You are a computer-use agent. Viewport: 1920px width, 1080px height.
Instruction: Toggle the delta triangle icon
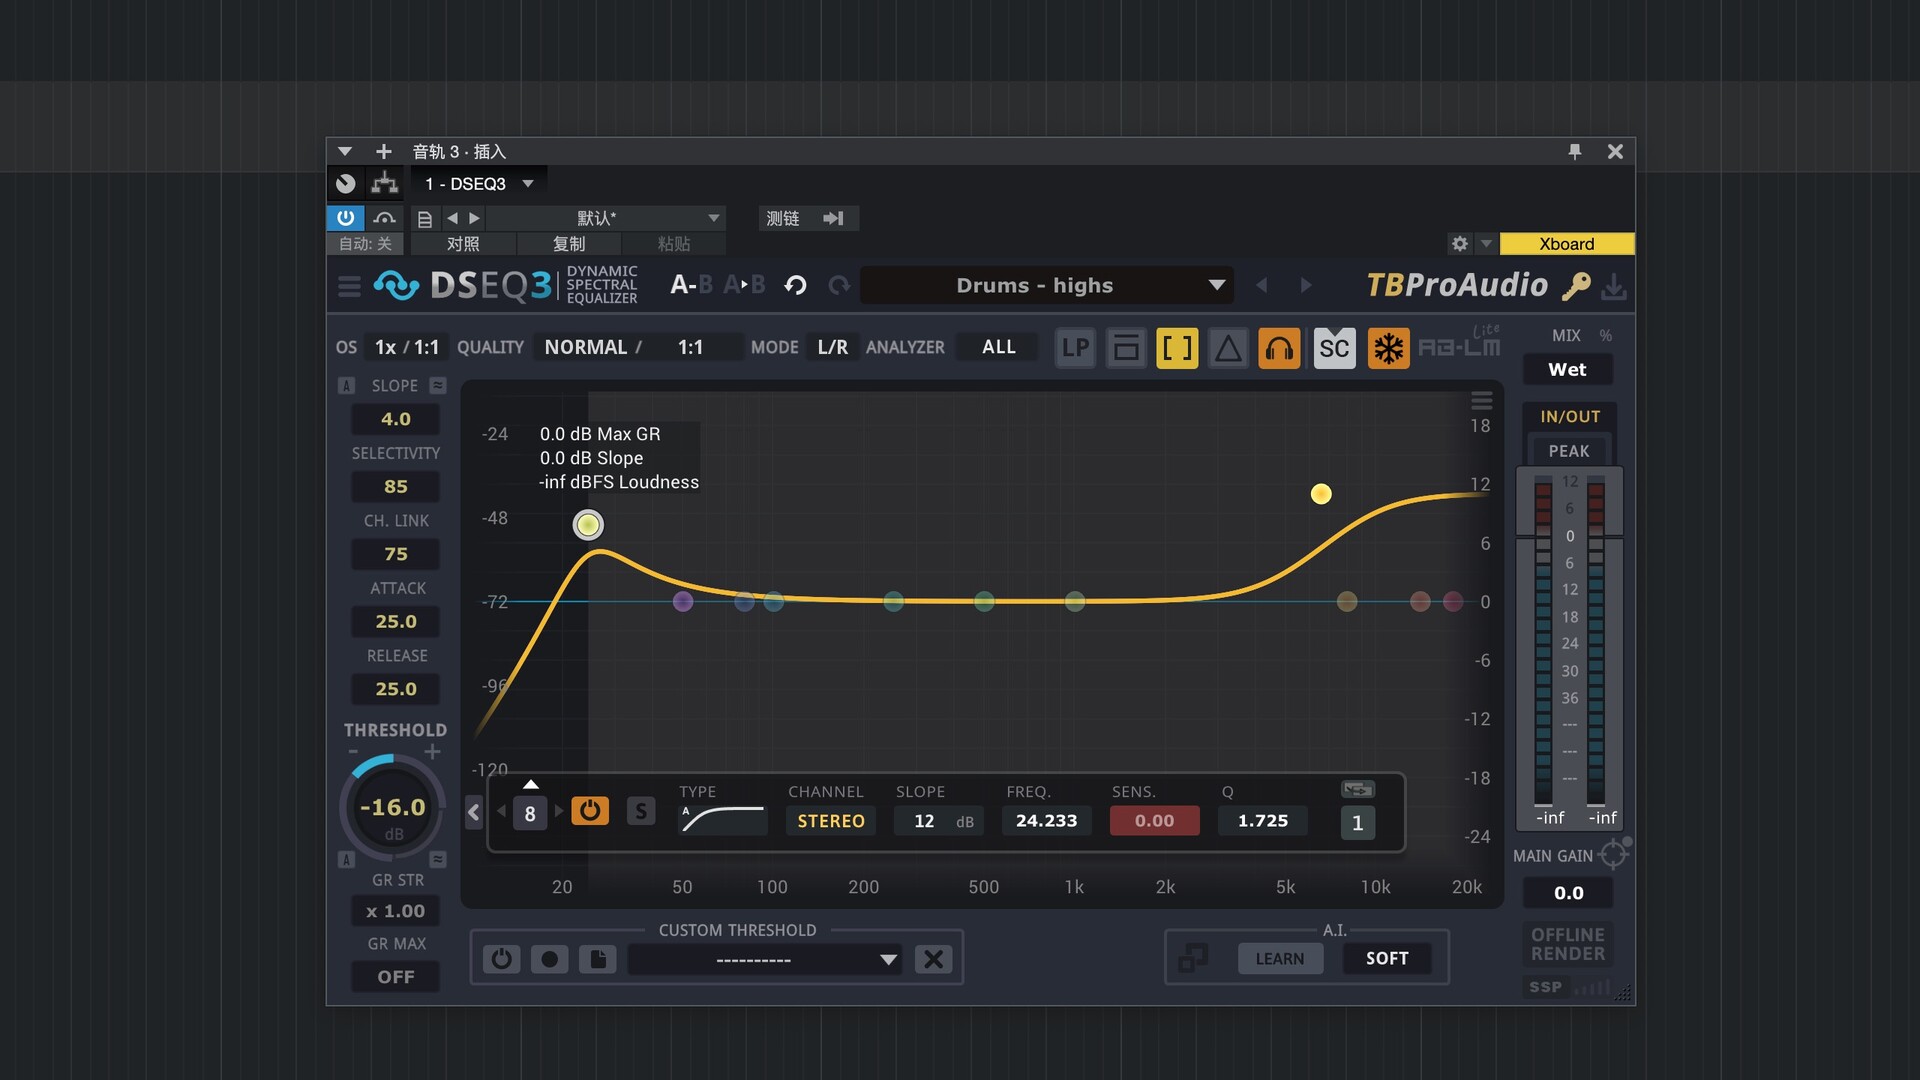click(x=1228, y=348)
